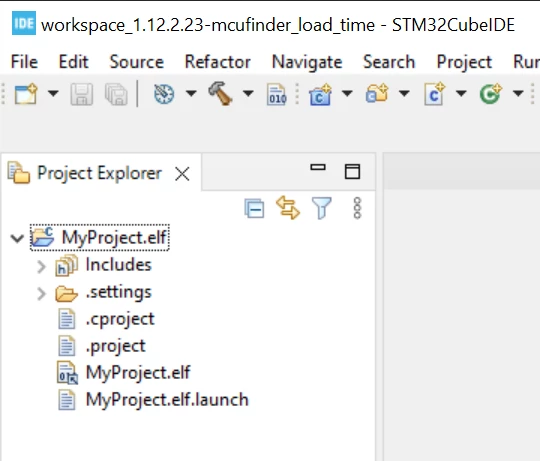Open the Project menu
Screen dimensions: 540x461
(464, 63)
